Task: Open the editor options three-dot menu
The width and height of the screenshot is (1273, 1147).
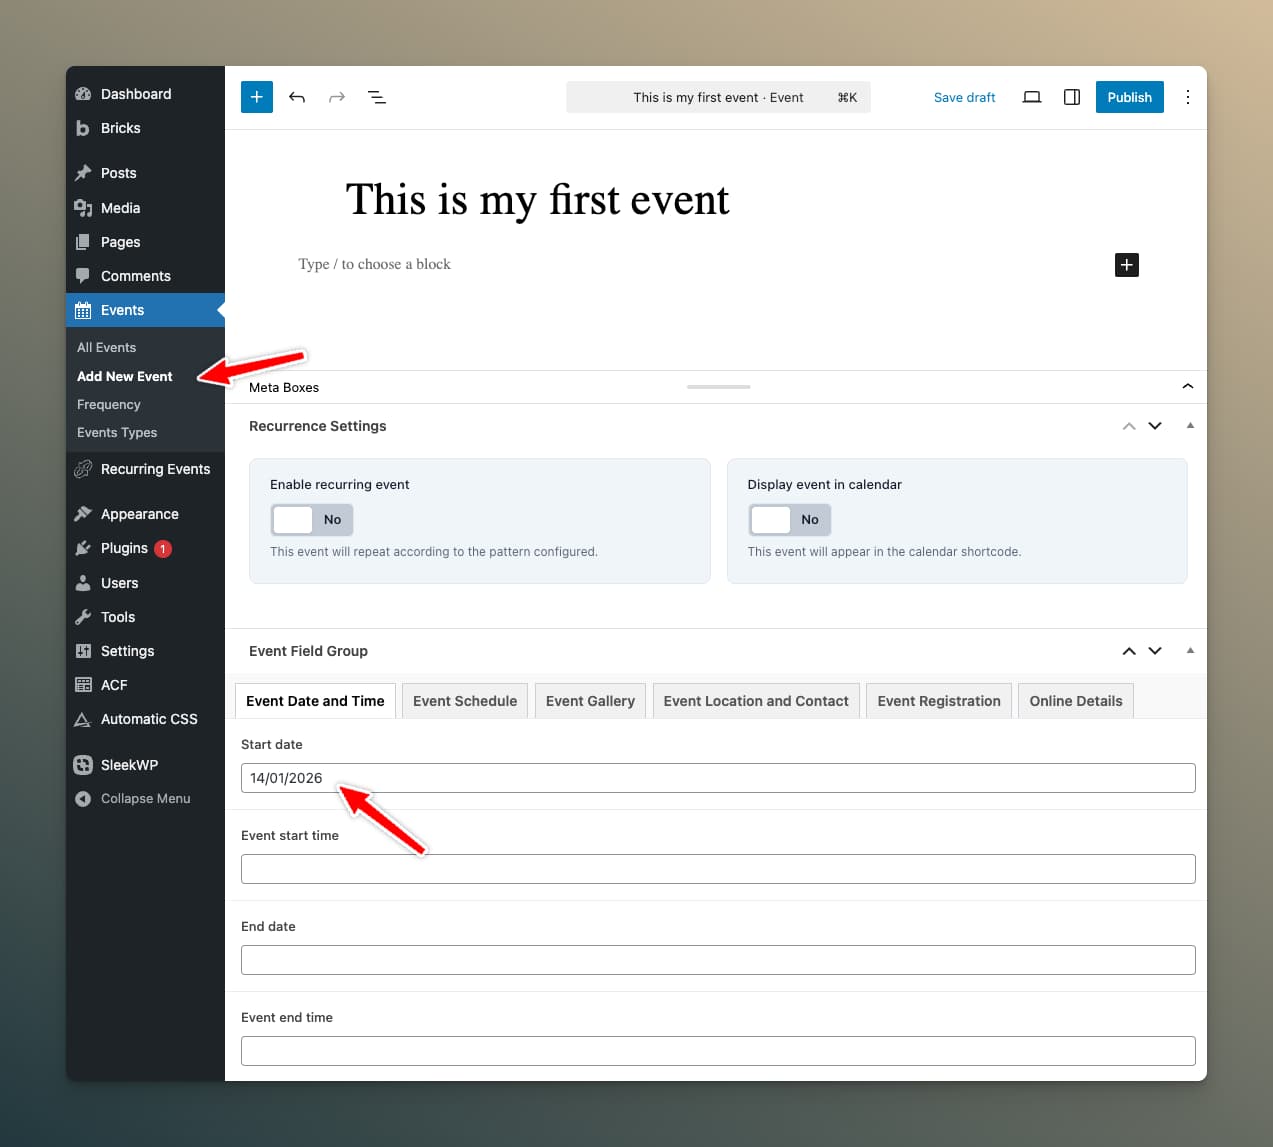Action: coord(1188,97)
